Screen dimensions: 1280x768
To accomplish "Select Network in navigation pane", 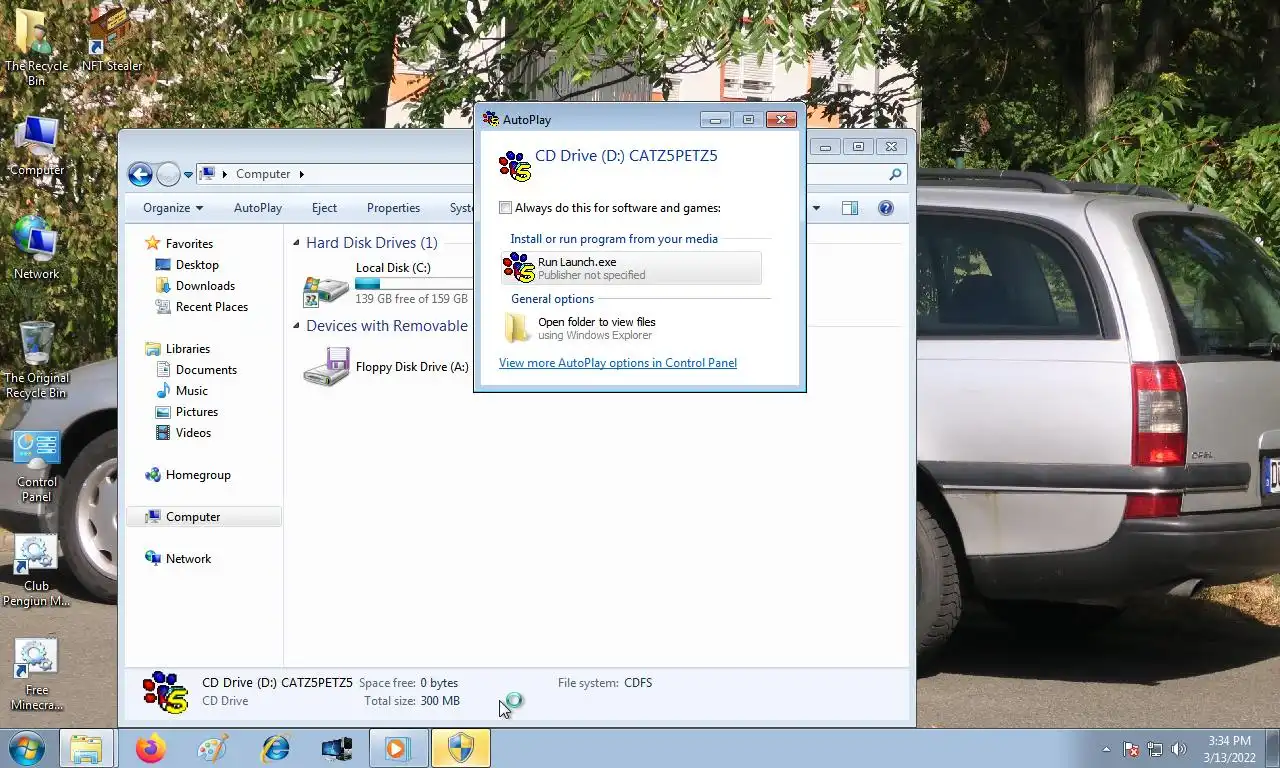I will point(188,559).
